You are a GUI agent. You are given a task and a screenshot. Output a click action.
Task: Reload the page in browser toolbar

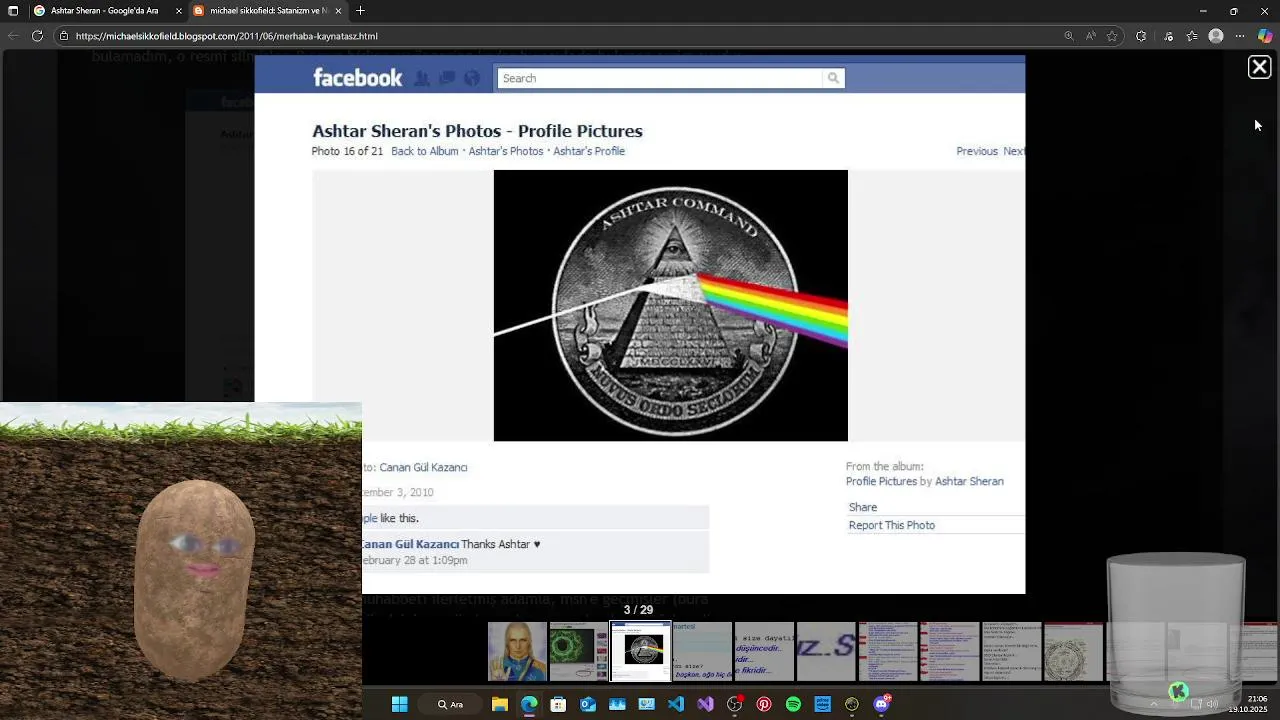(x=37, y=36)
